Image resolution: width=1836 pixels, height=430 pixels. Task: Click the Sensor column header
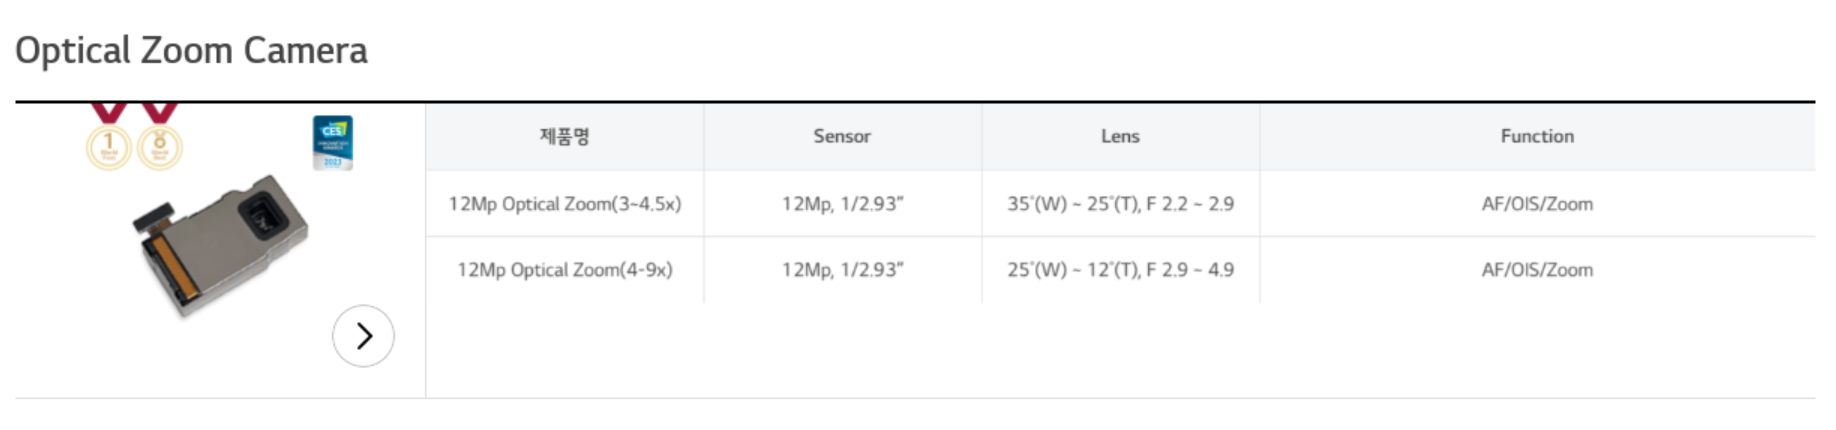pyautogui.click(x=842, y=136)
